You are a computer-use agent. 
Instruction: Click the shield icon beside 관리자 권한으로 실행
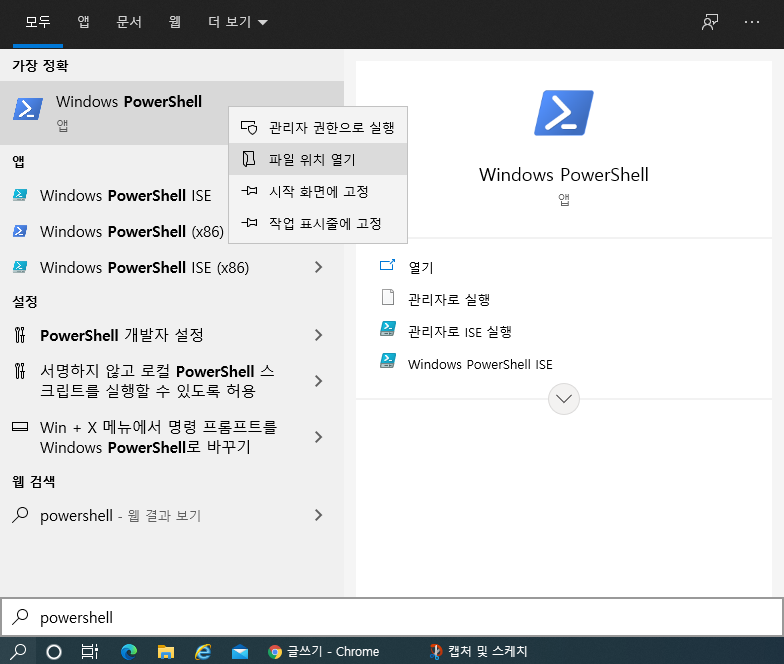click(249, 128)
